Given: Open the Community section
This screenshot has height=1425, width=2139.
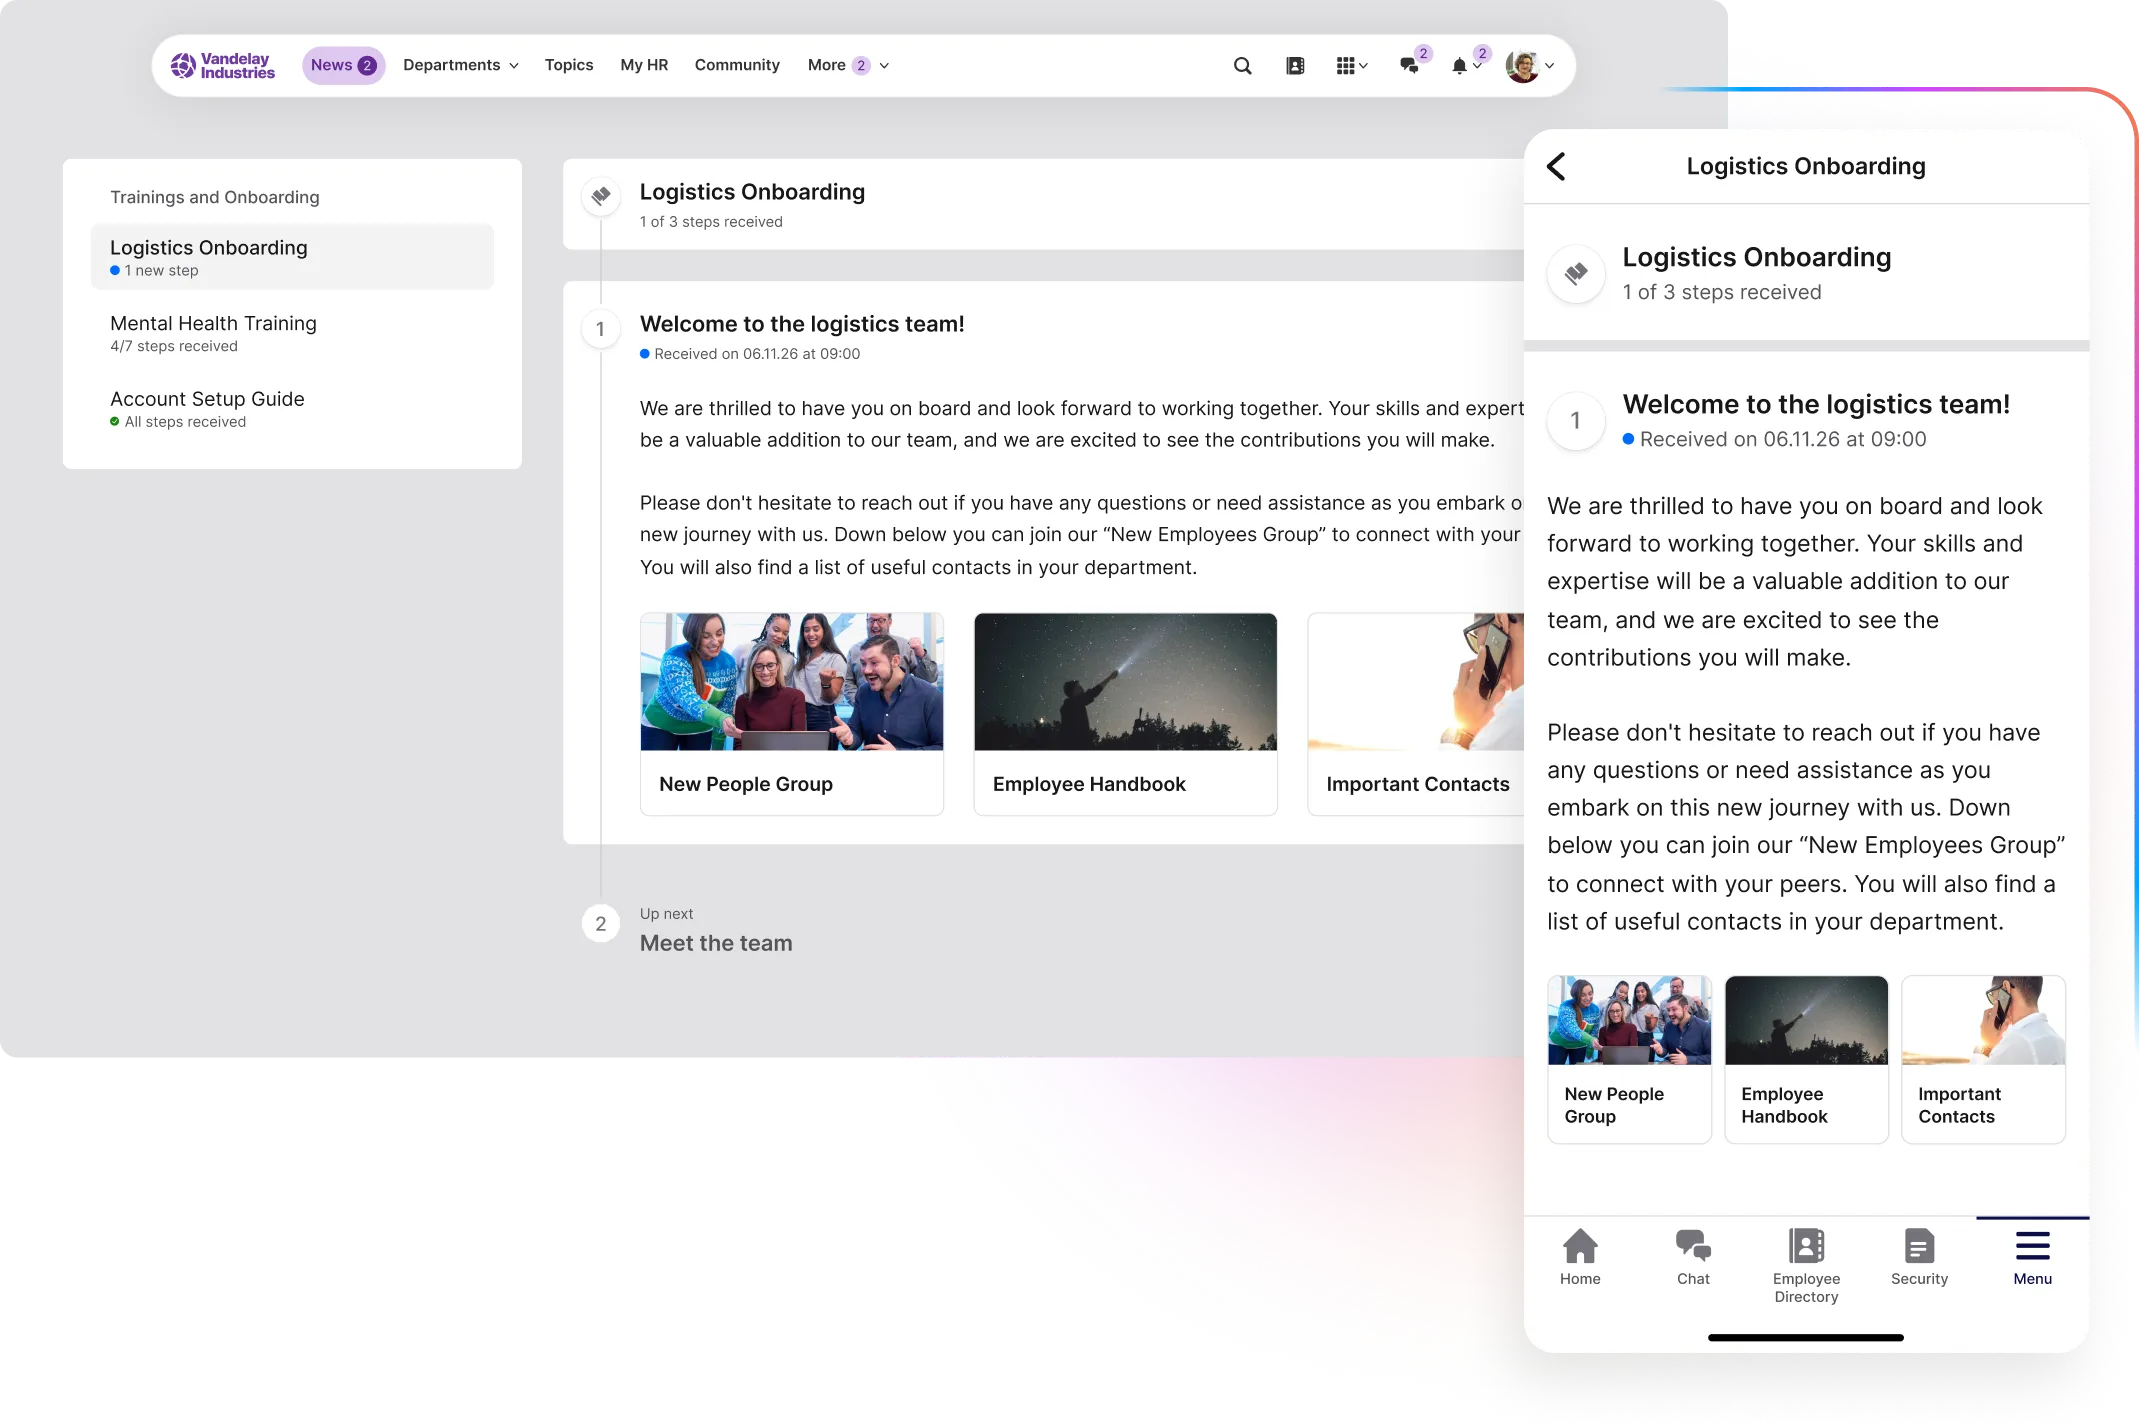Looking at the screenshot, I should (x=737, y=64).
